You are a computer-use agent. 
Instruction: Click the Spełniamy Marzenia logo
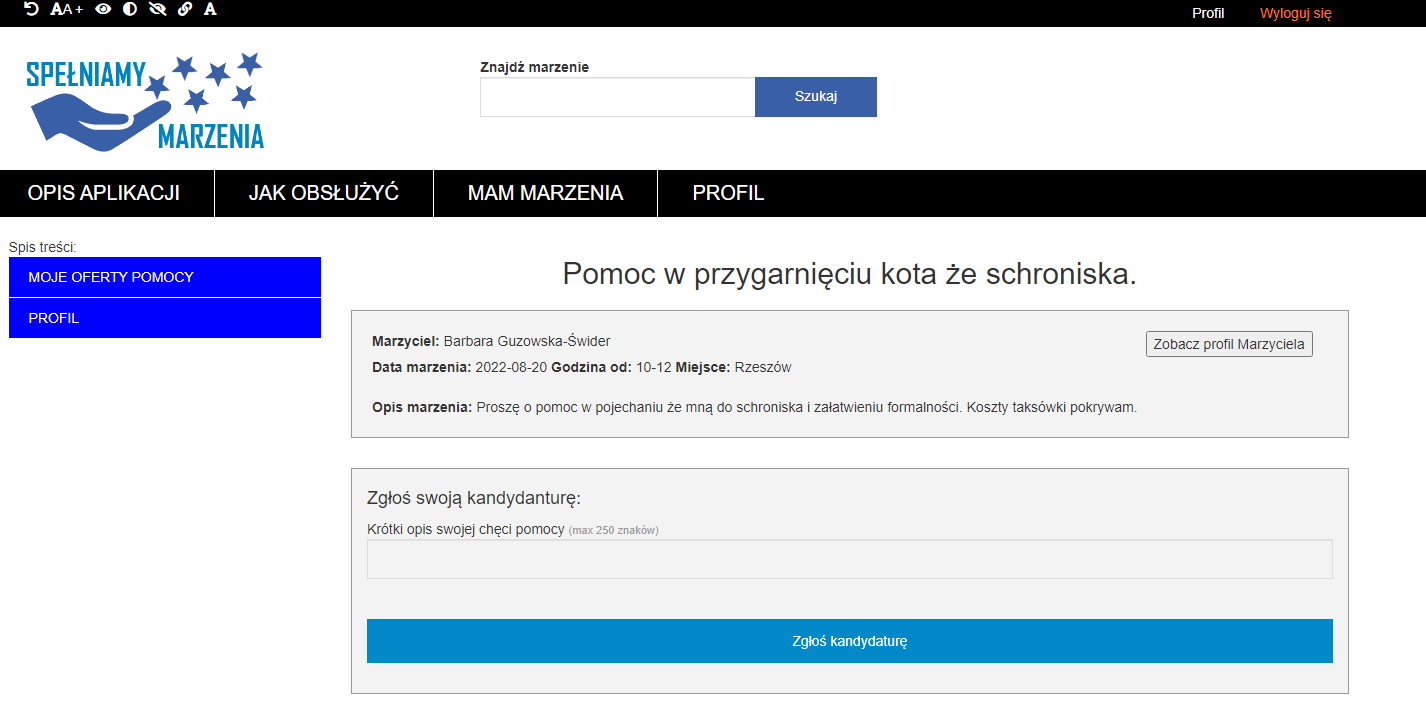coord(145,101)
